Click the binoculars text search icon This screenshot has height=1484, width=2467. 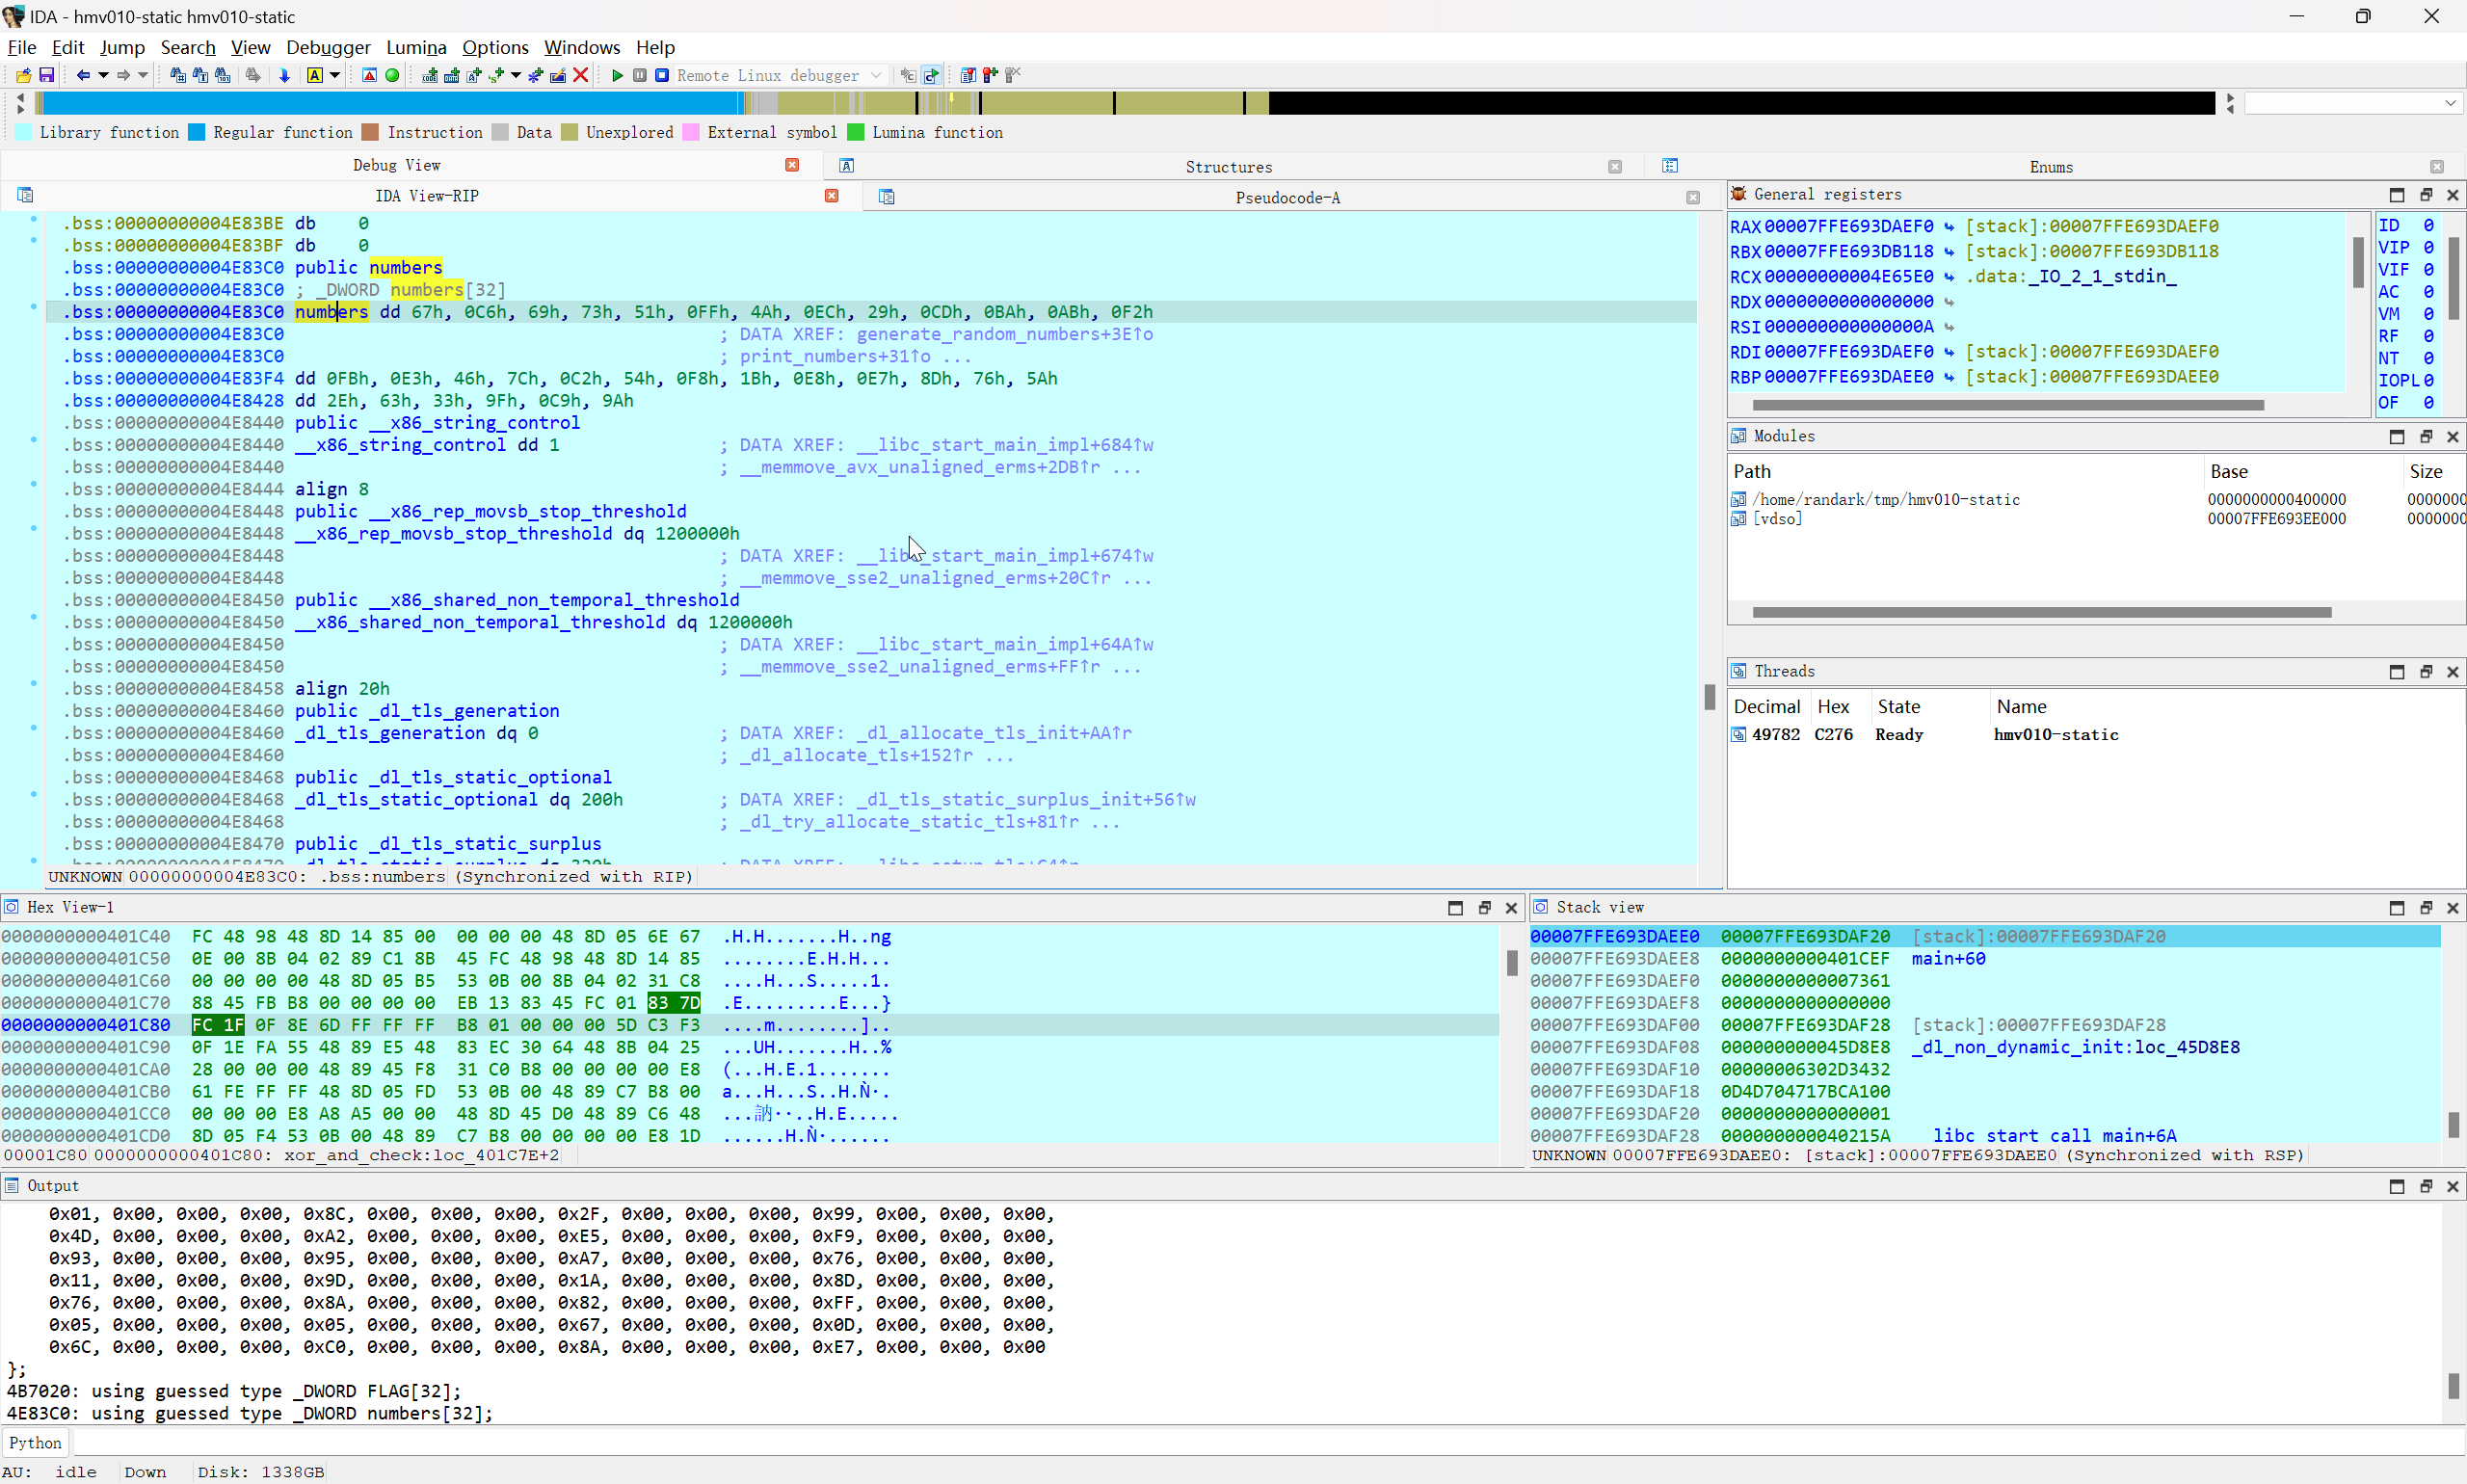coord(200,75)
